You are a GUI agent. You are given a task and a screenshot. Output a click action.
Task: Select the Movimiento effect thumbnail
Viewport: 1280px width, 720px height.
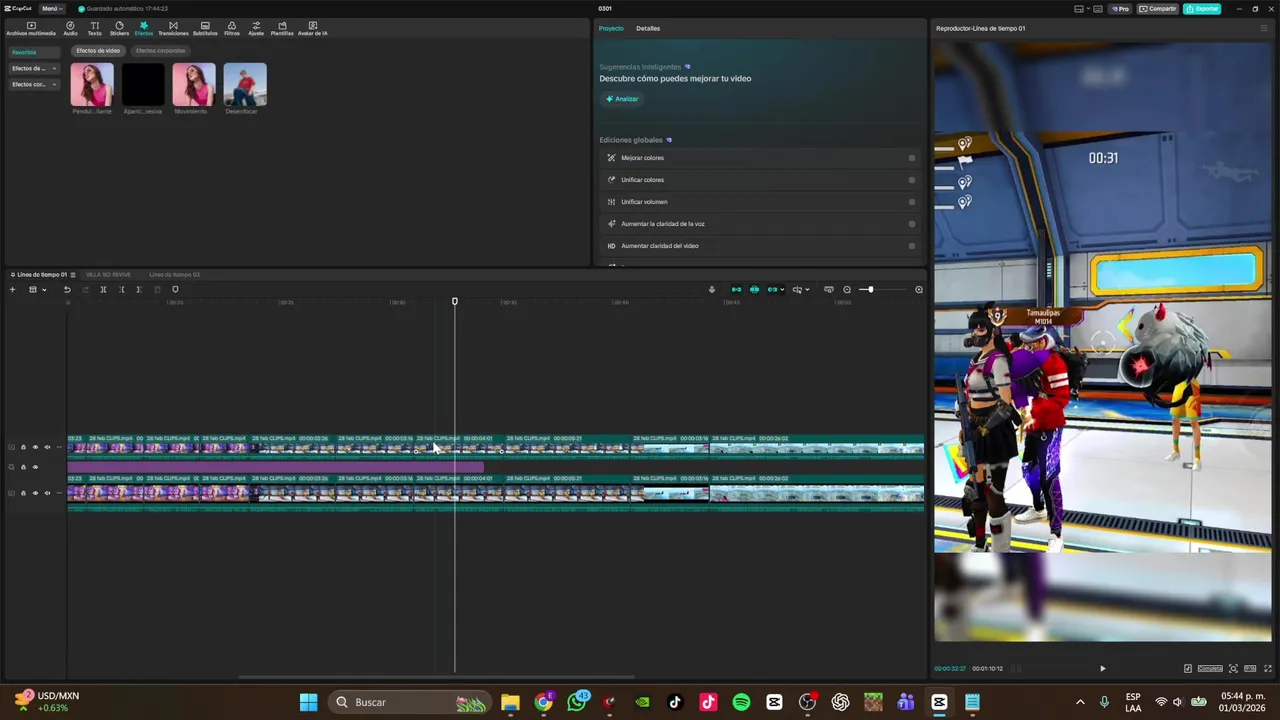tap(194, 85)
